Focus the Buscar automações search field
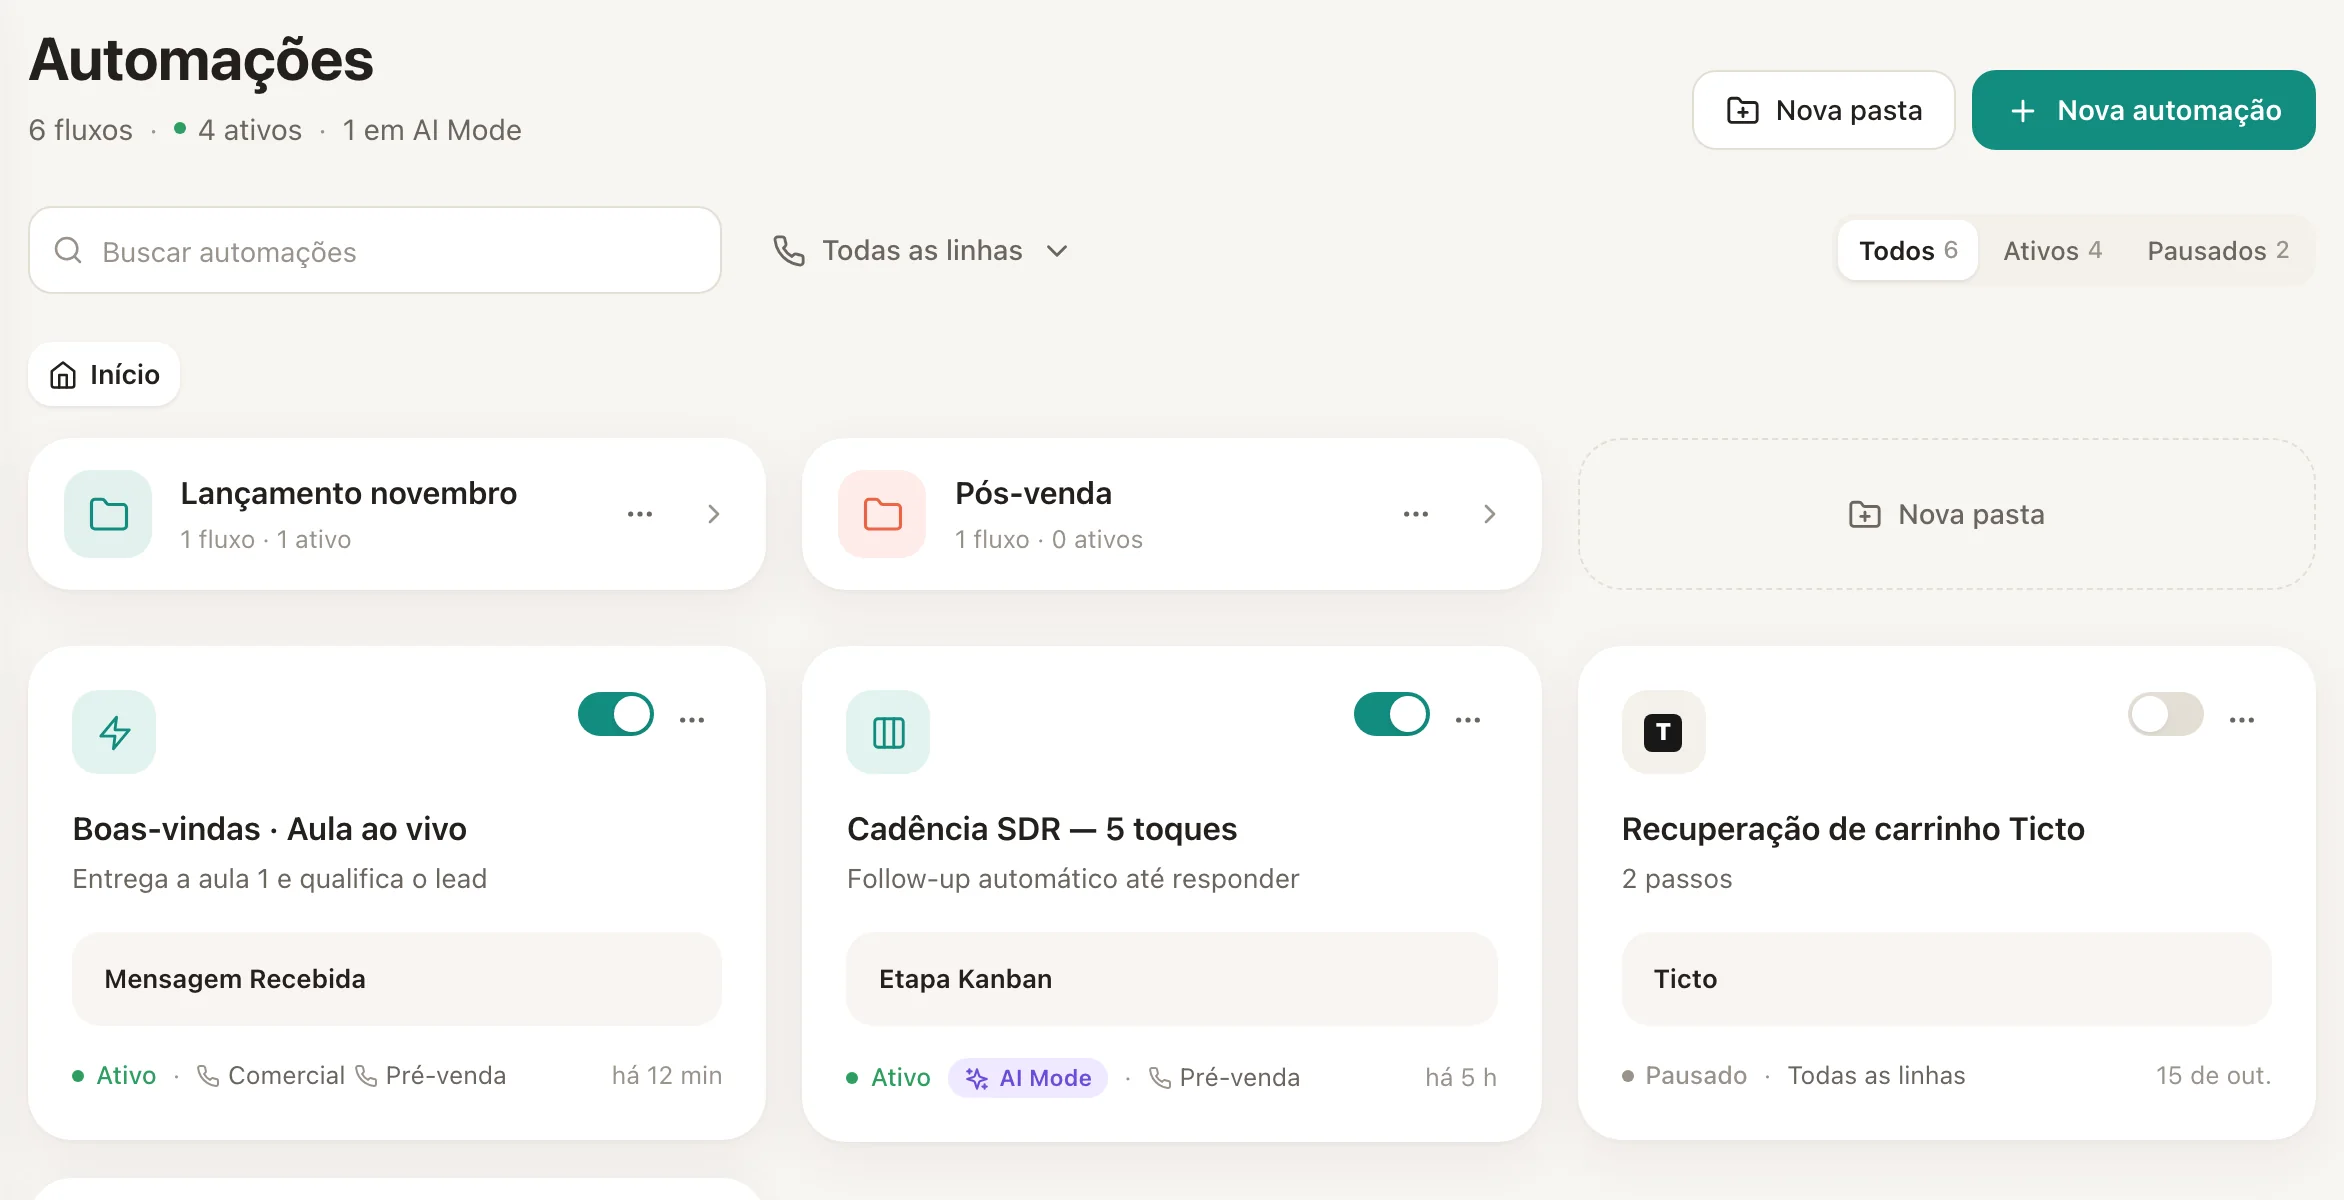Screen dimensions: 2344x1200 pyautogui.click(x=375, y=250)
